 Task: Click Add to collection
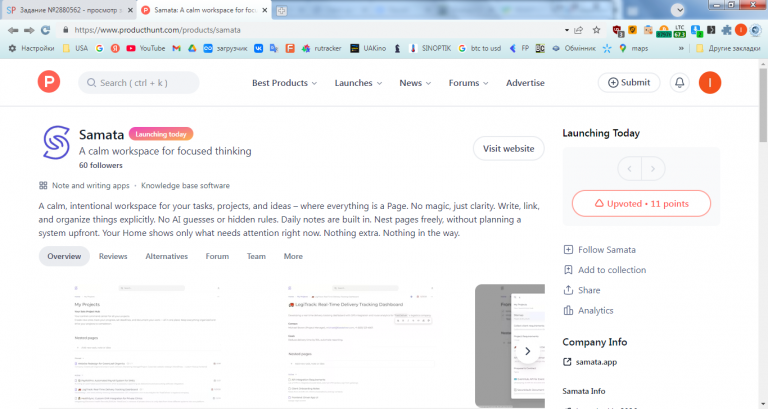[x=605, y=270]
